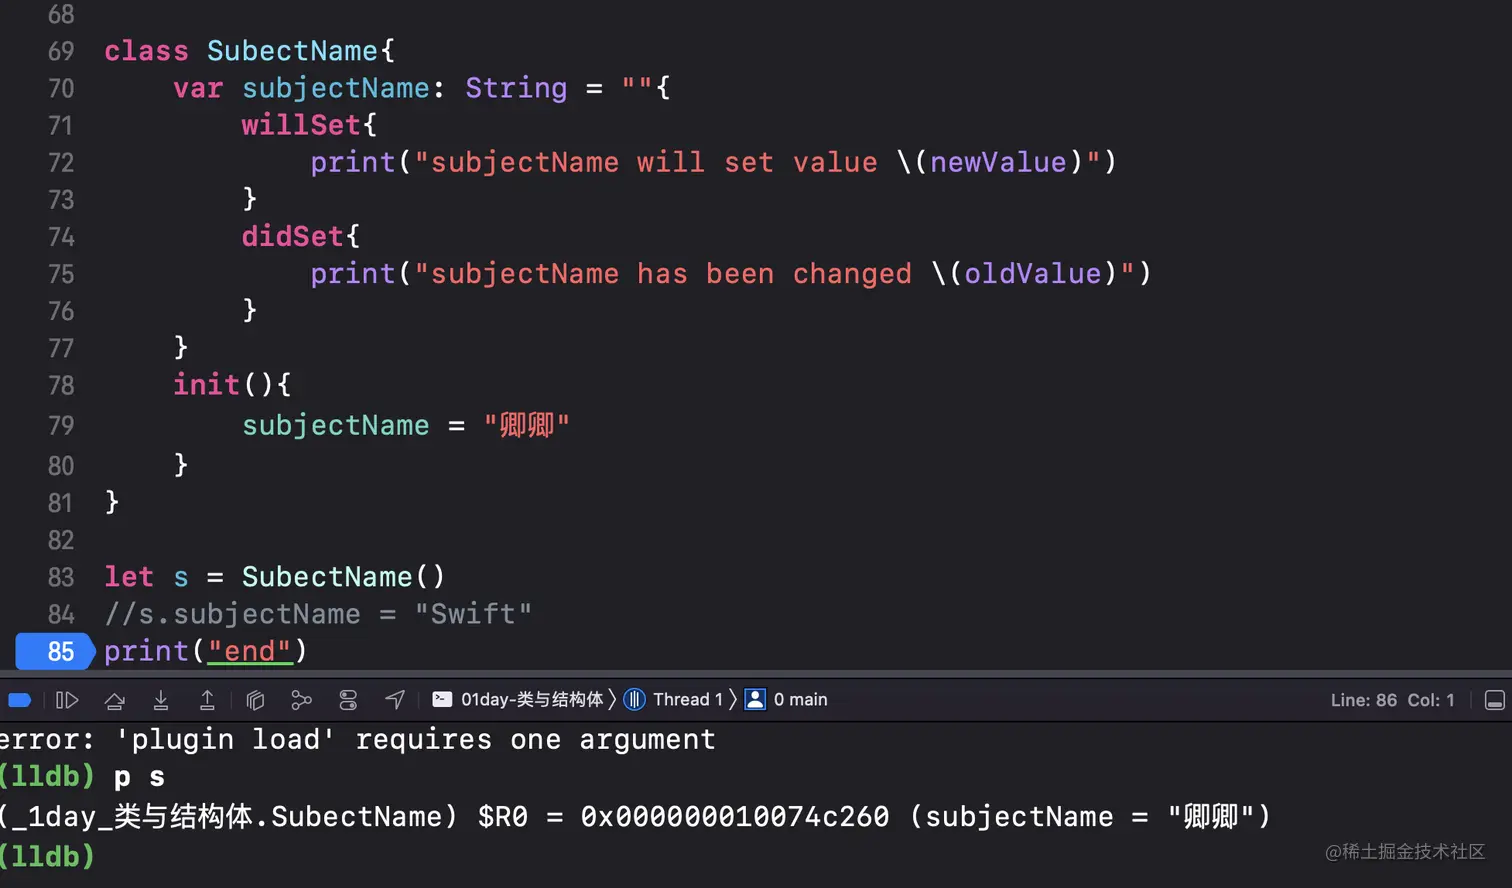The height and width of the screenshot is (888, 1512).
Task: Open the Thread 1 jump bar selector
Action: tap(673, 700)
